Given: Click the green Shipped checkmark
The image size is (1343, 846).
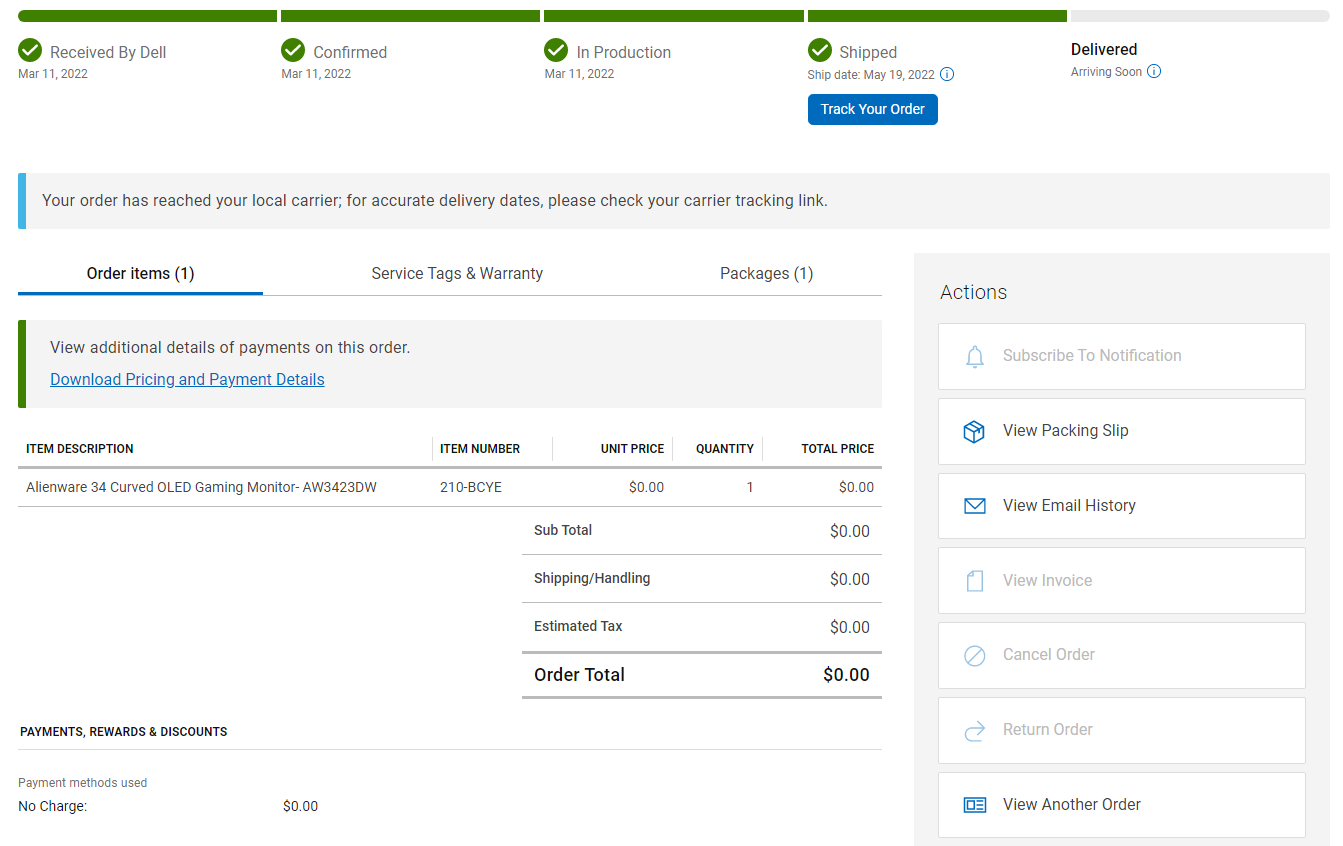Looking at the screenshot, I should coord(820,50).
